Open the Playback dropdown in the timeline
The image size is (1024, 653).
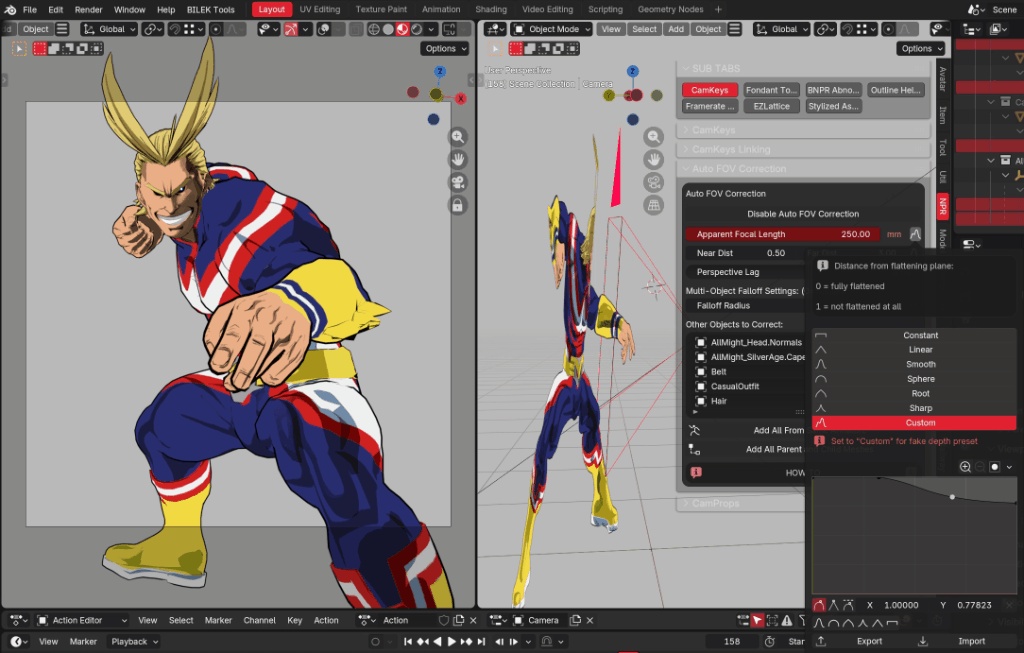134,641
